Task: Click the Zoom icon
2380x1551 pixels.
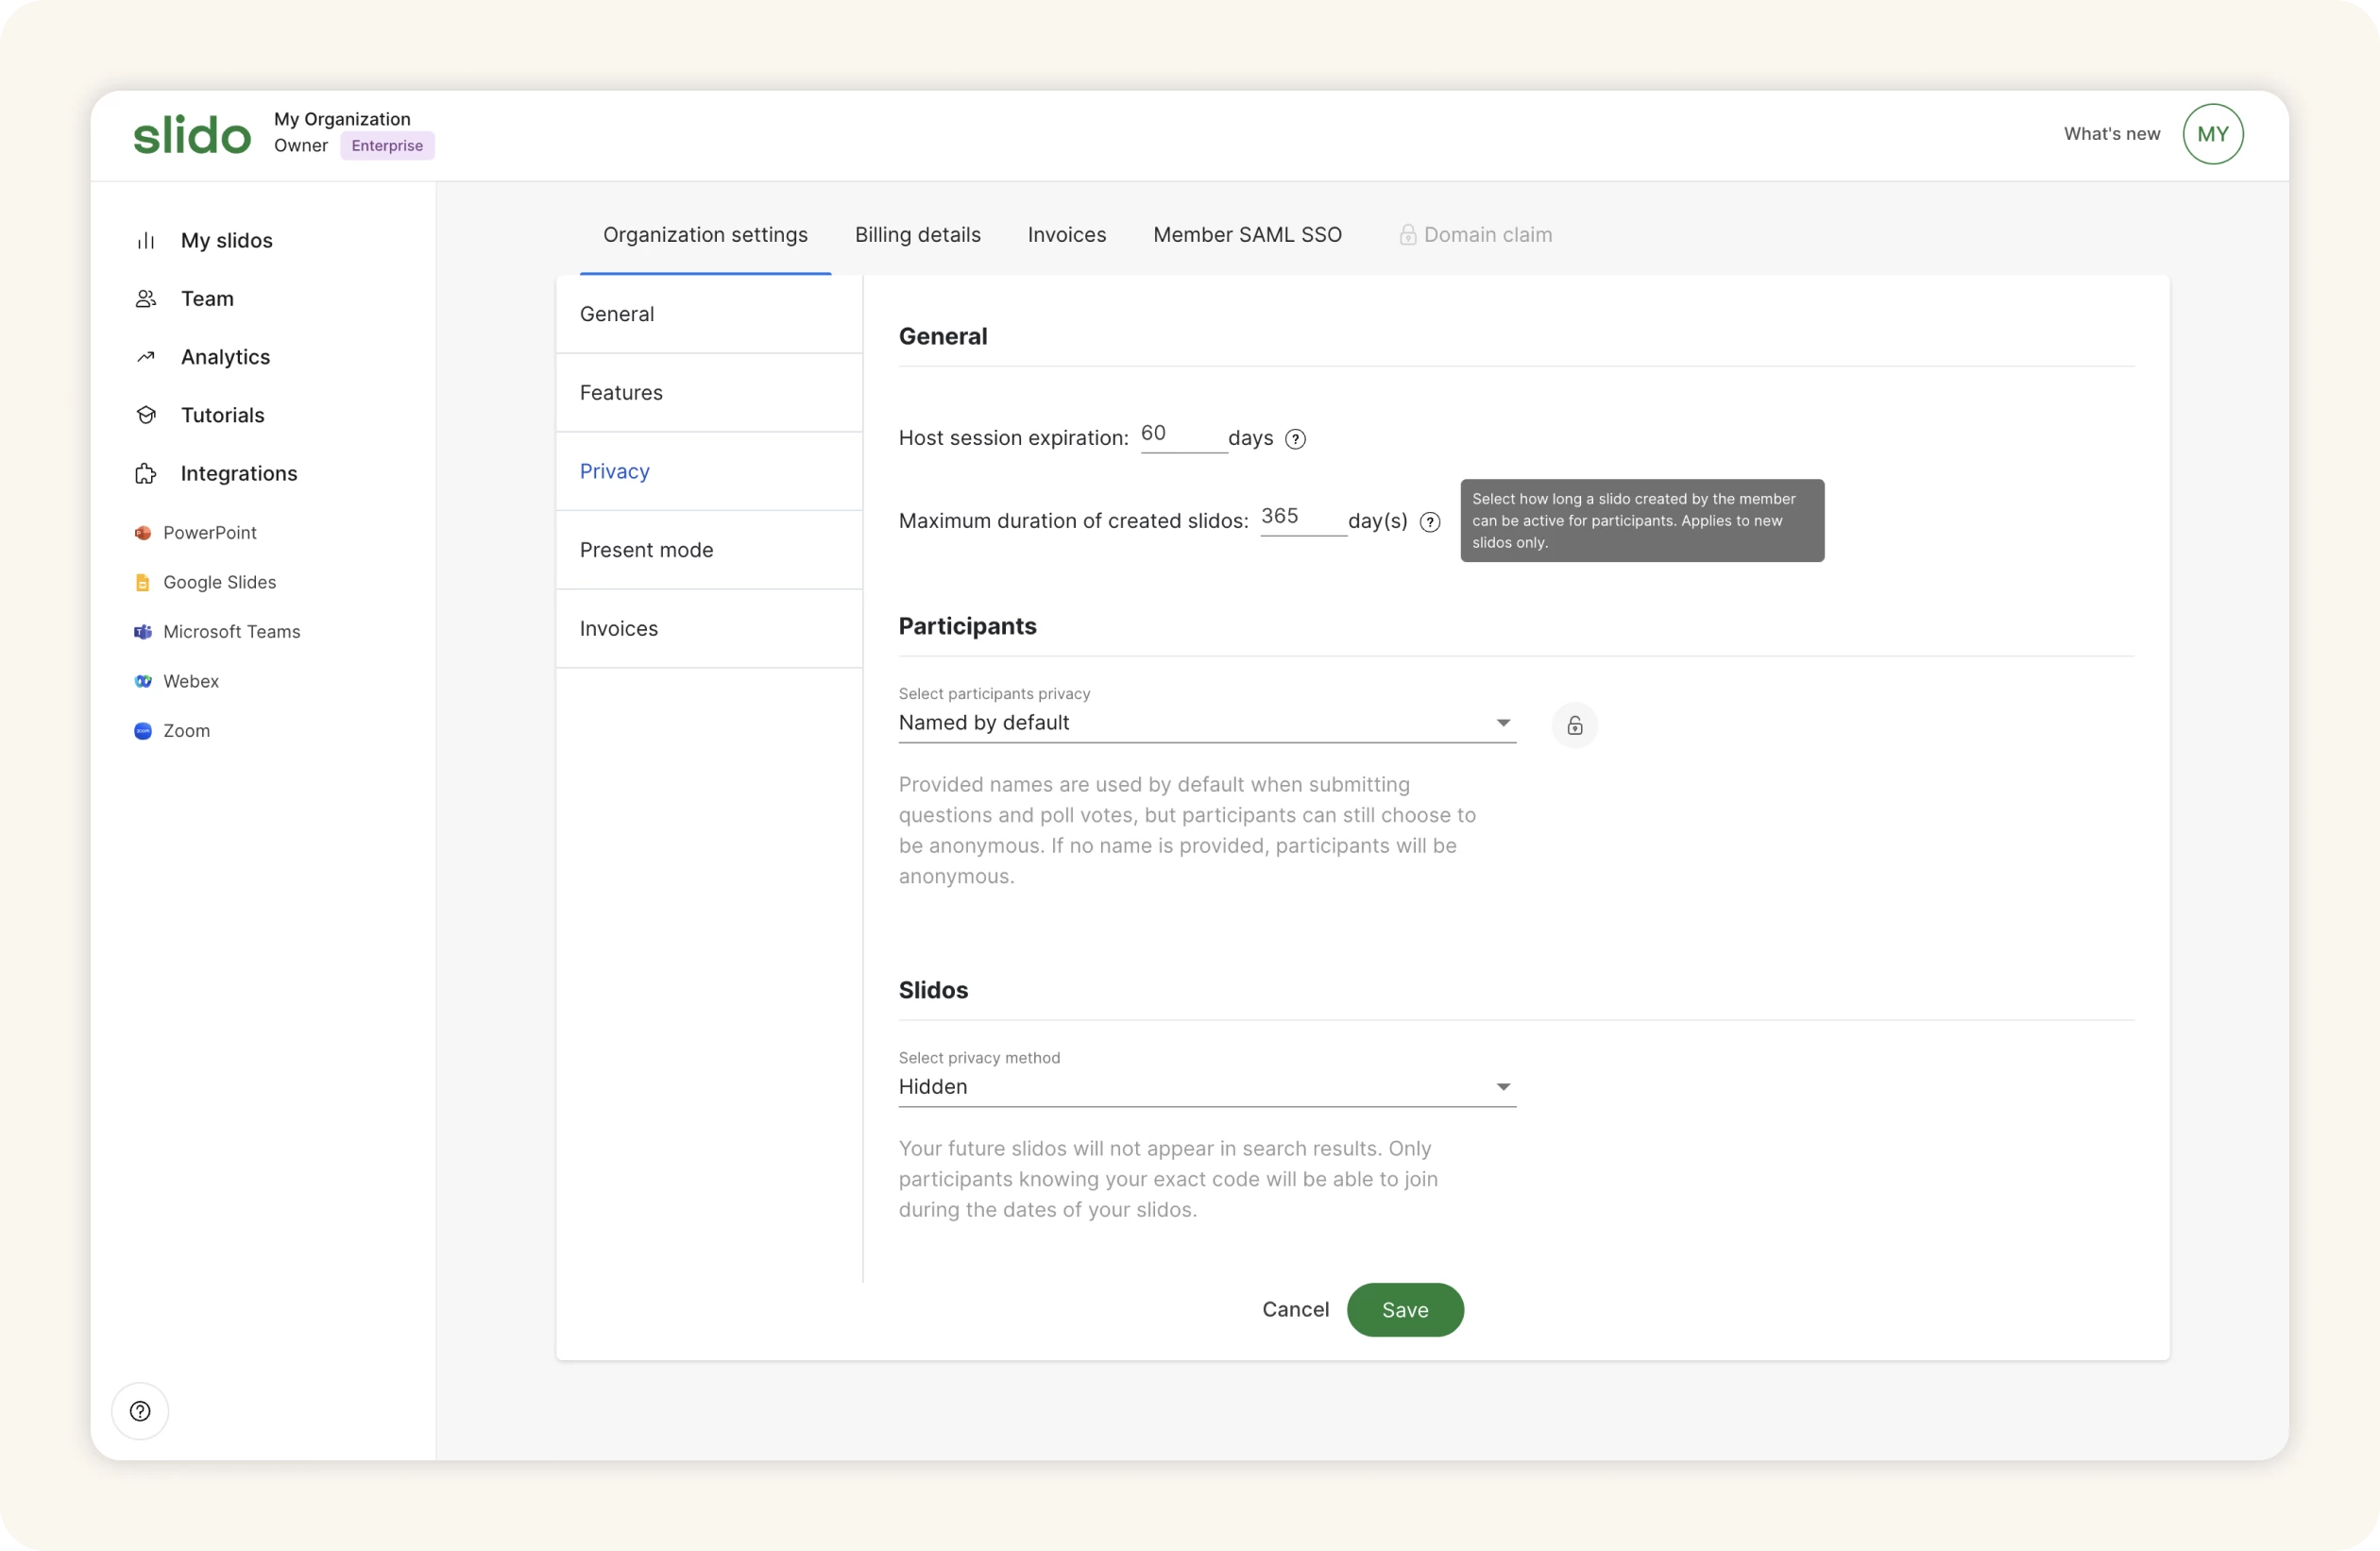Action: coord(143,731)
